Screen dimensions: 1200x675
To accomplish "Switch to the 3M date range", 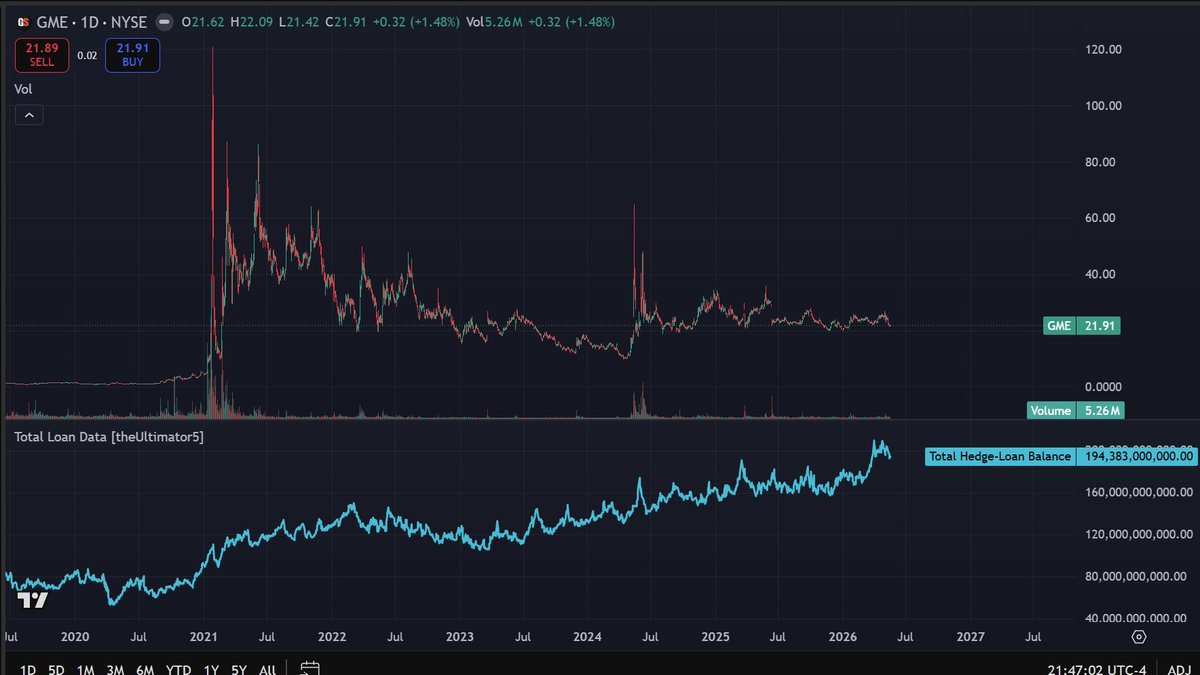I will (x=115, y=669).
